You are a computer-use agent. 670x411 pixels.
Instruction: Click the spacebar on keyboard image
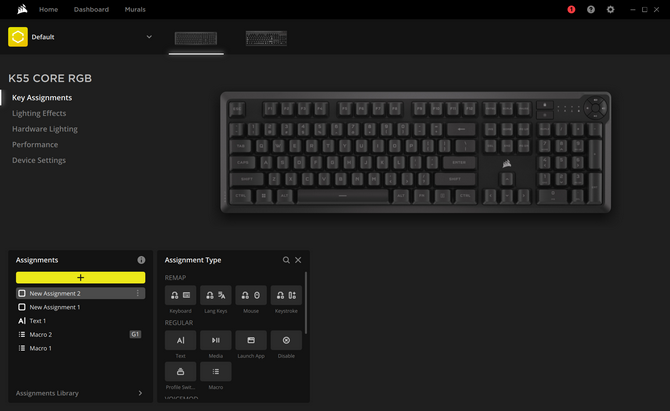point(343,196)
